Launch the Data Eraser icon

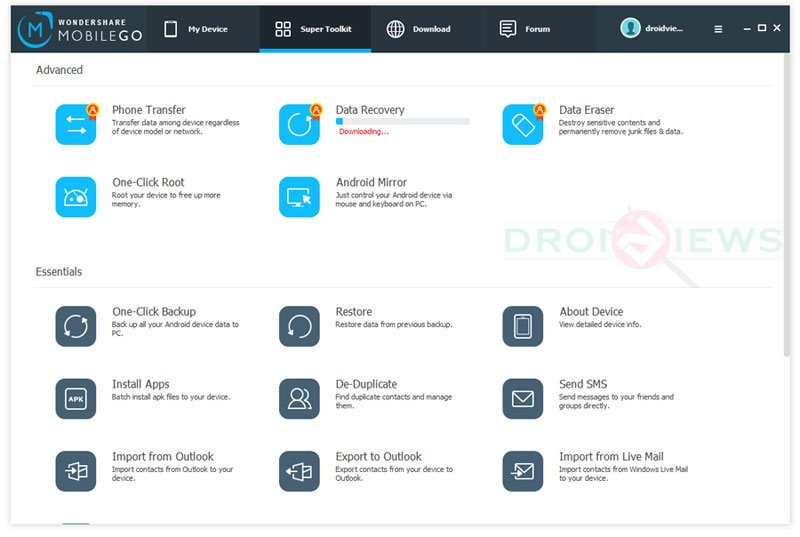tap(522, 124)
